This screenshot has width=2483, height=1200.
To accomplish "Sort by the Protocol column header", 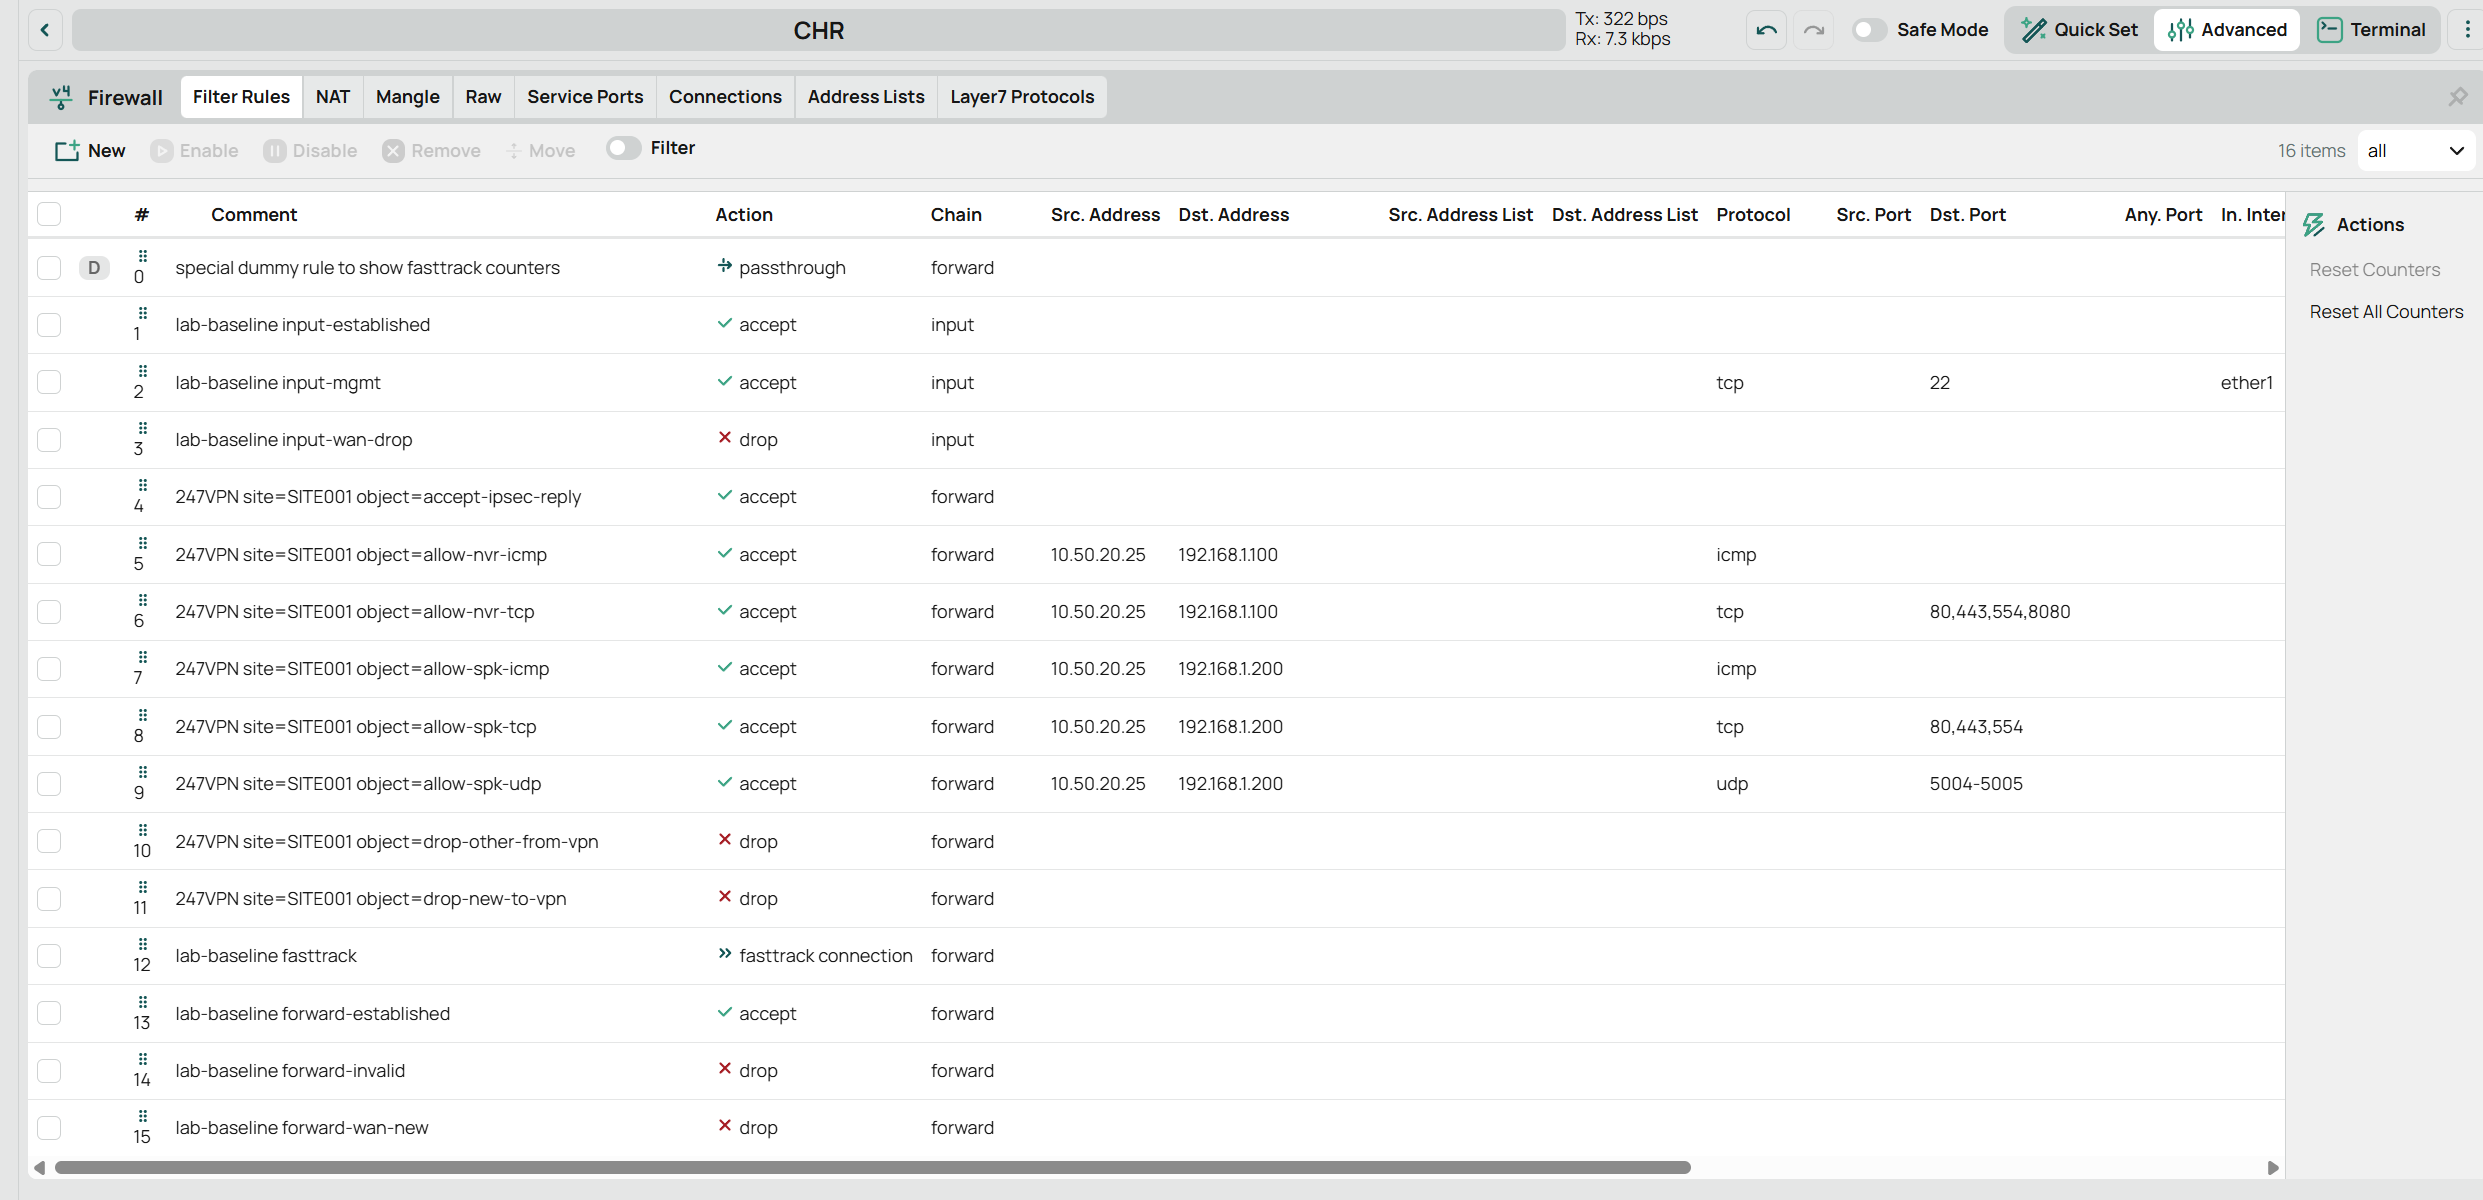I will point(1753,215).
